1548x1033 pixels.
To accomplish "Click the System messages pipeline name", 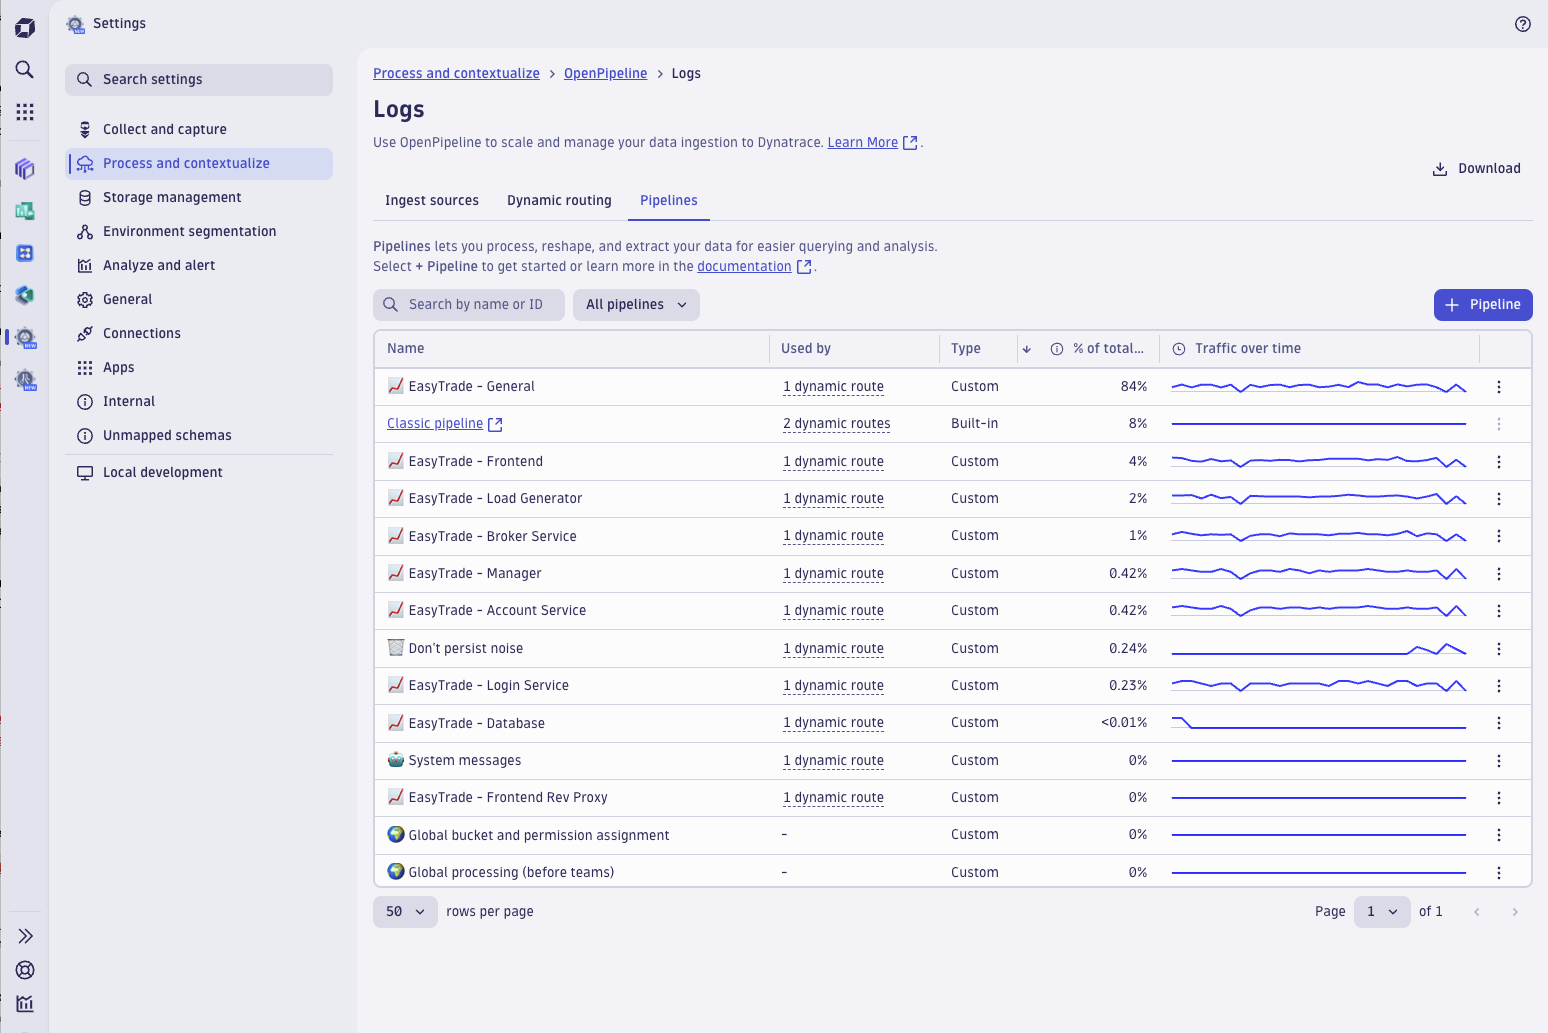I will coord(464,761).
